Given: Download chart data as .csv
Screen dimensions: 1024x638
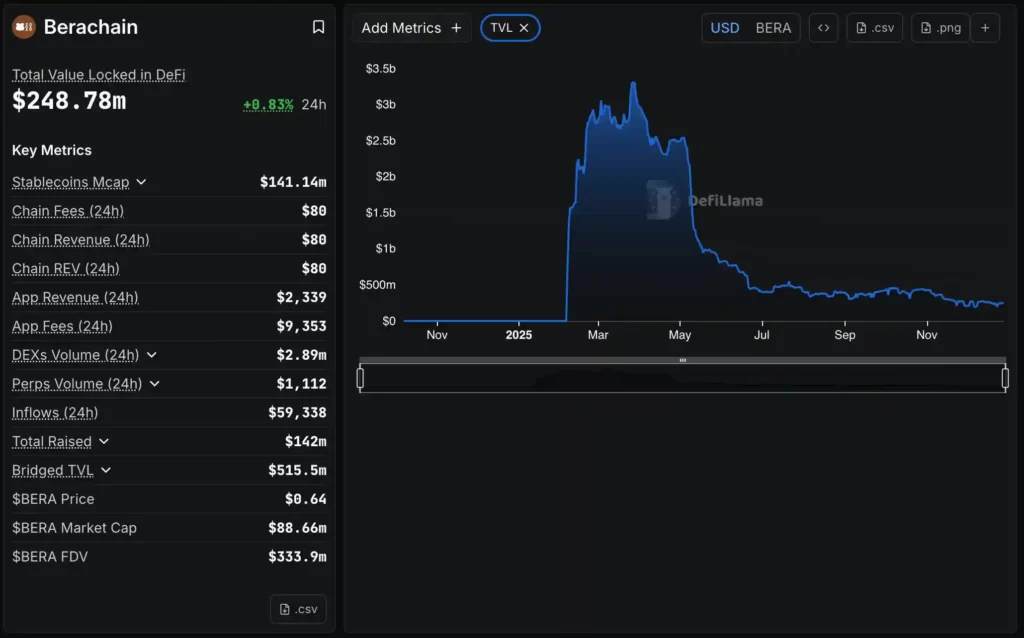Looking at the screenshot, I should tap(875, 28).
